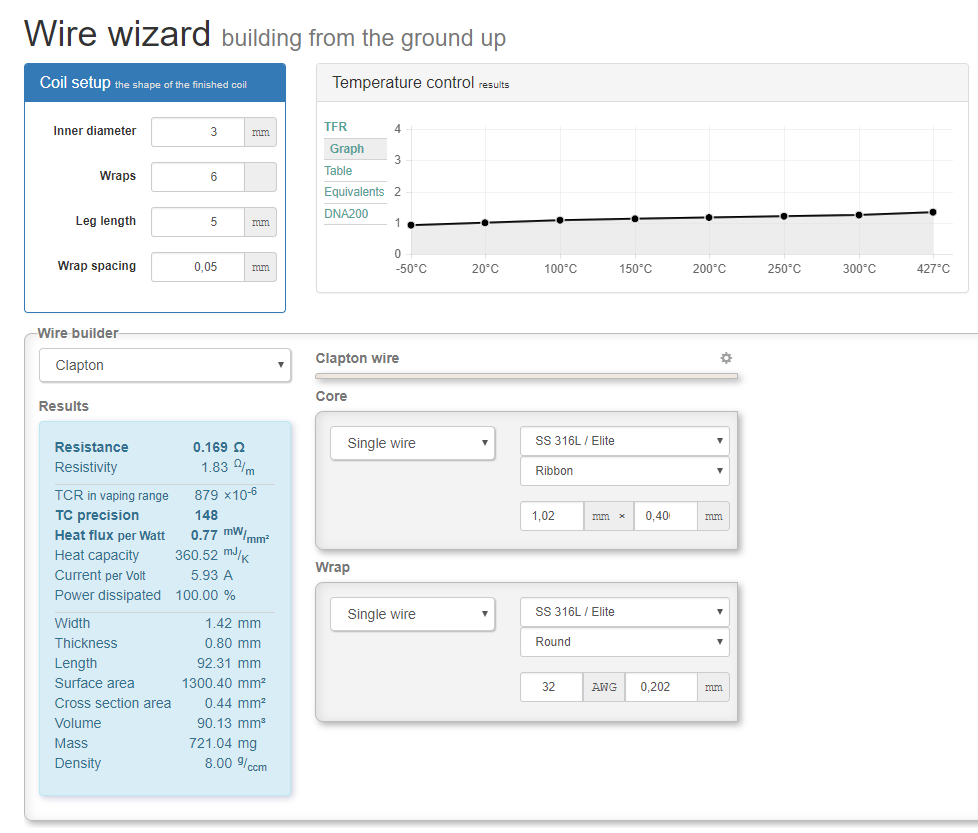
Task: Open the Clapton wire type dropdown
Action: (x=165, y=365)
